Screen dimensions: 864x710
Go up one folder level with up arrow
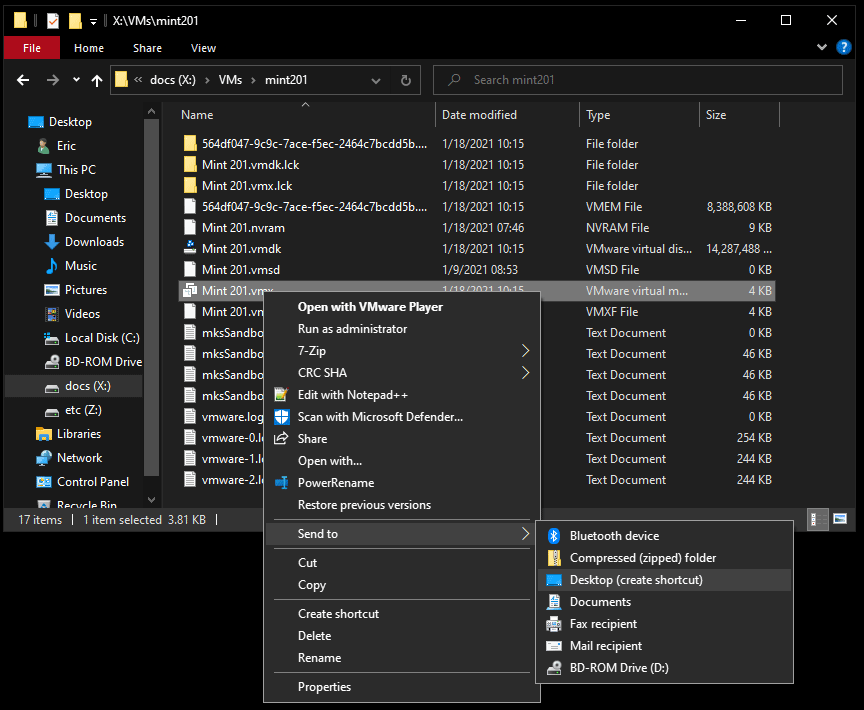[x=97, y=80]
